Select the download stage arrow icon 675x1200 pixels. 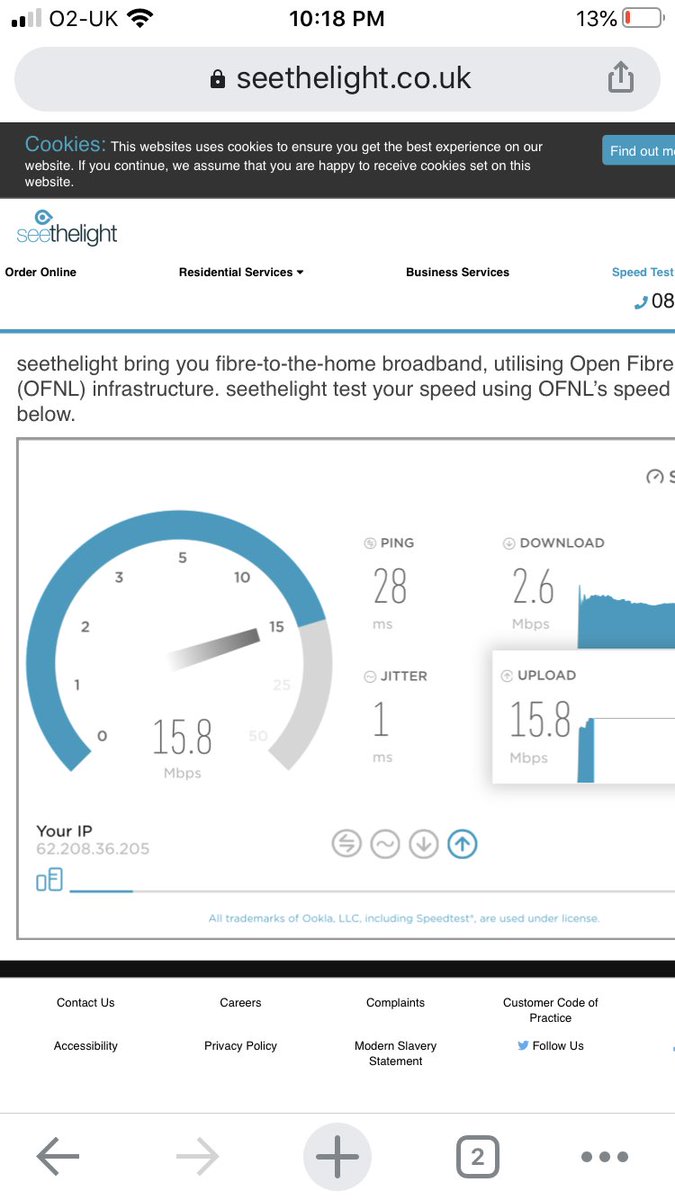[424, 844]
